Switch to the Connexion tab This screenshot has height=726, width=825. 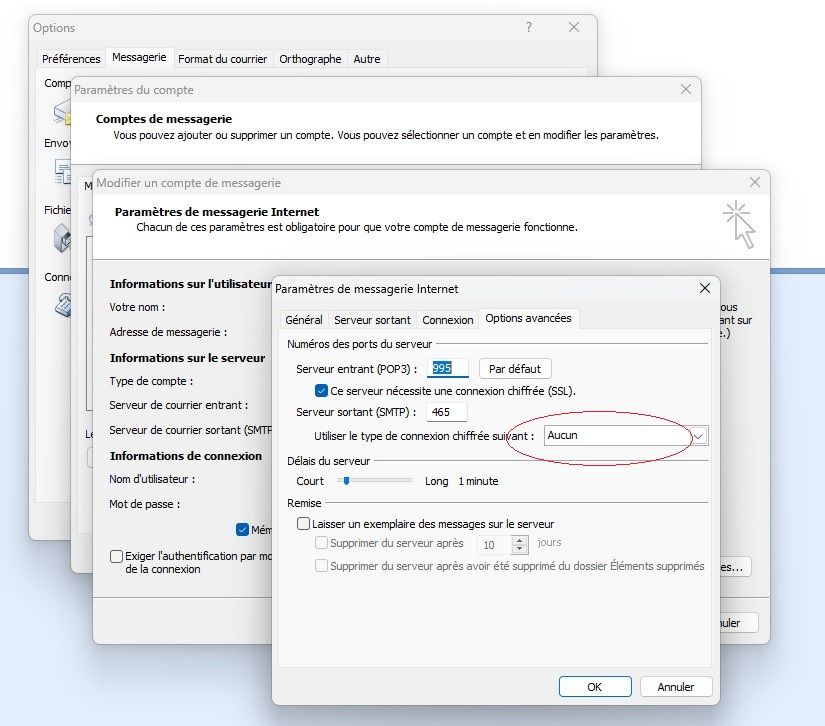coord(448,320)
